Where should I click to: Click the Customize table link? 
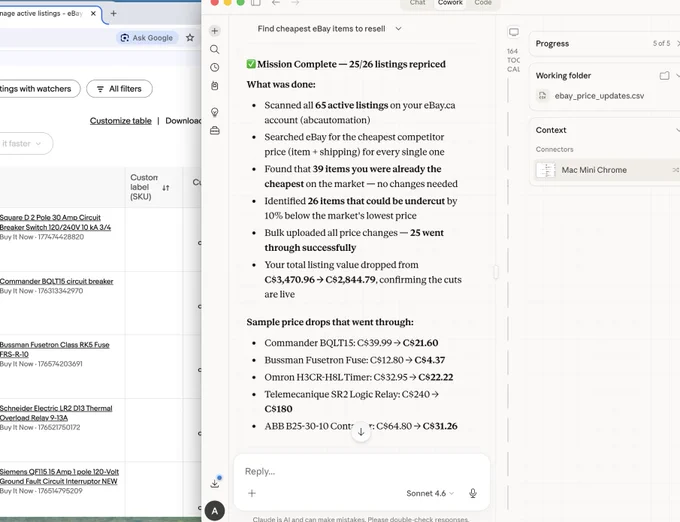coord(121,121)
